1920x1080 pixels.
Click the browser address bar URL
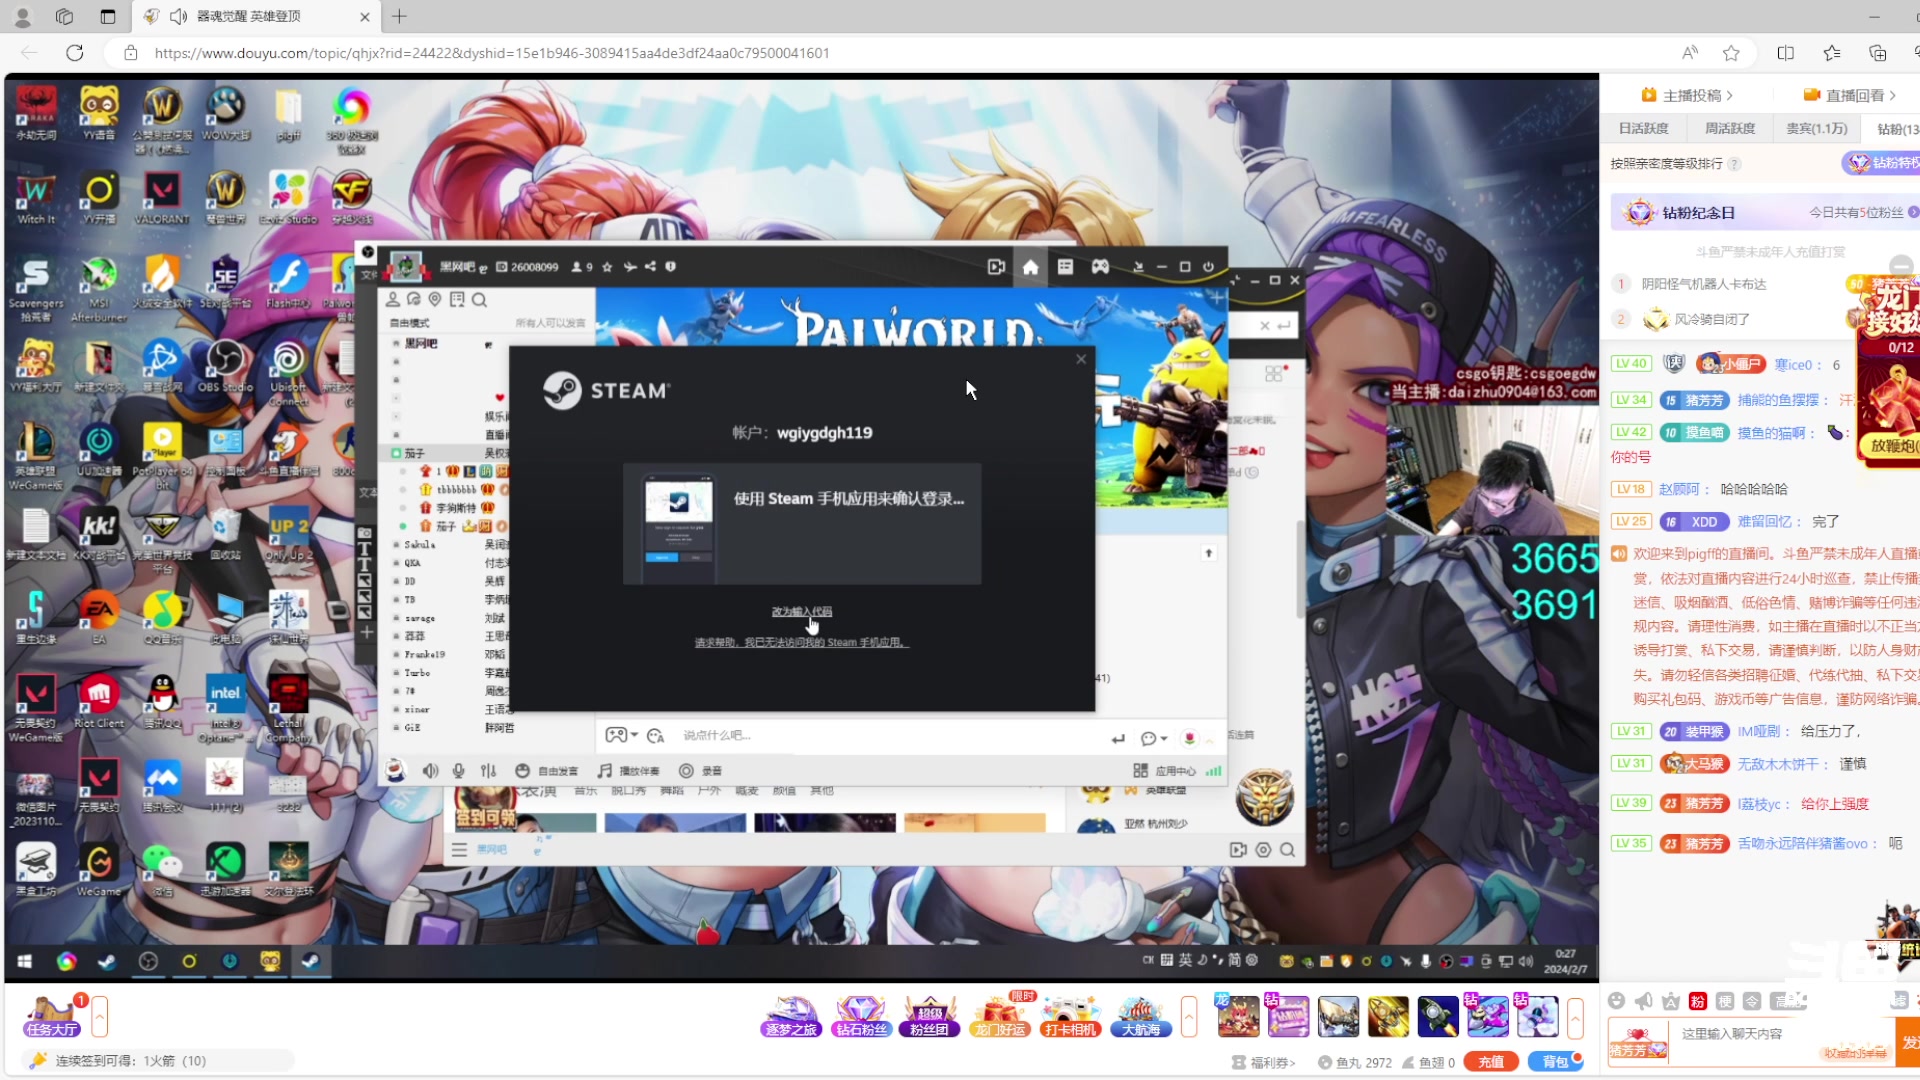(x=491, y=53)
